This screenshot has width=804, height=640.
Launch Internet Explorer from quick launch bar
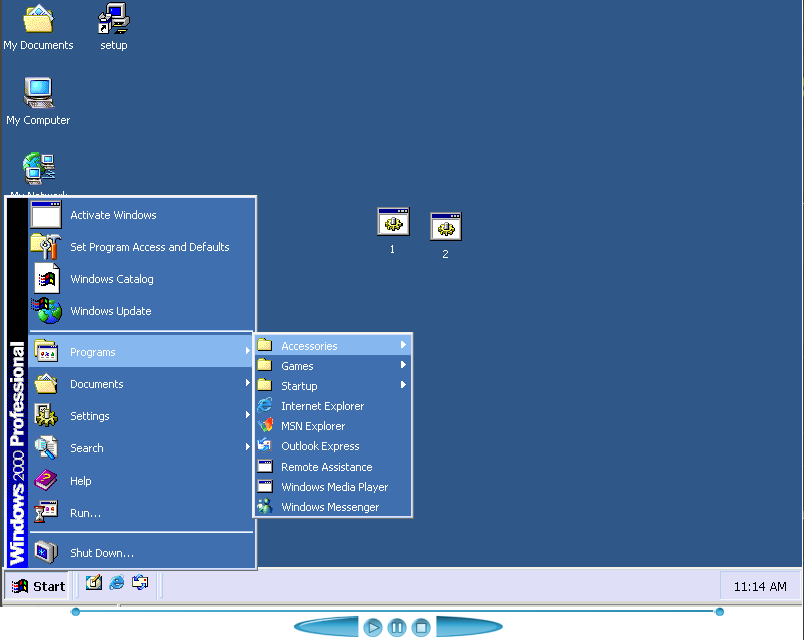click(x=117, y=583)
